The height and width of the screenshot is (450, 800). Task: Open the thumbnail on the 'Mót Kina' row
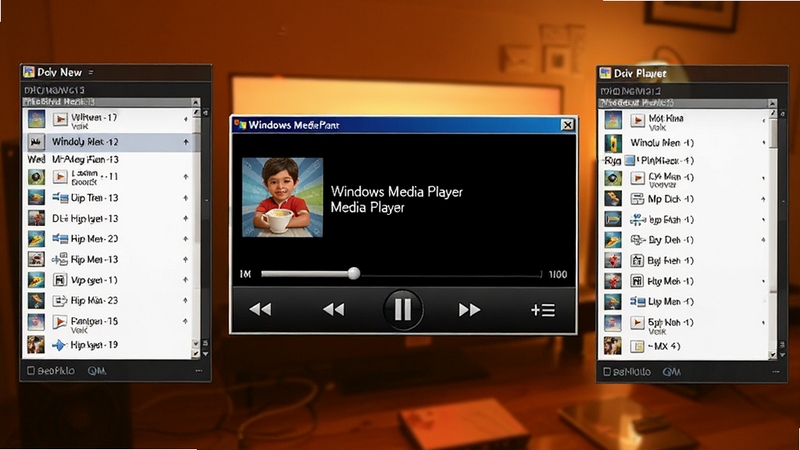pyautogui.click(x=613, y=120)
